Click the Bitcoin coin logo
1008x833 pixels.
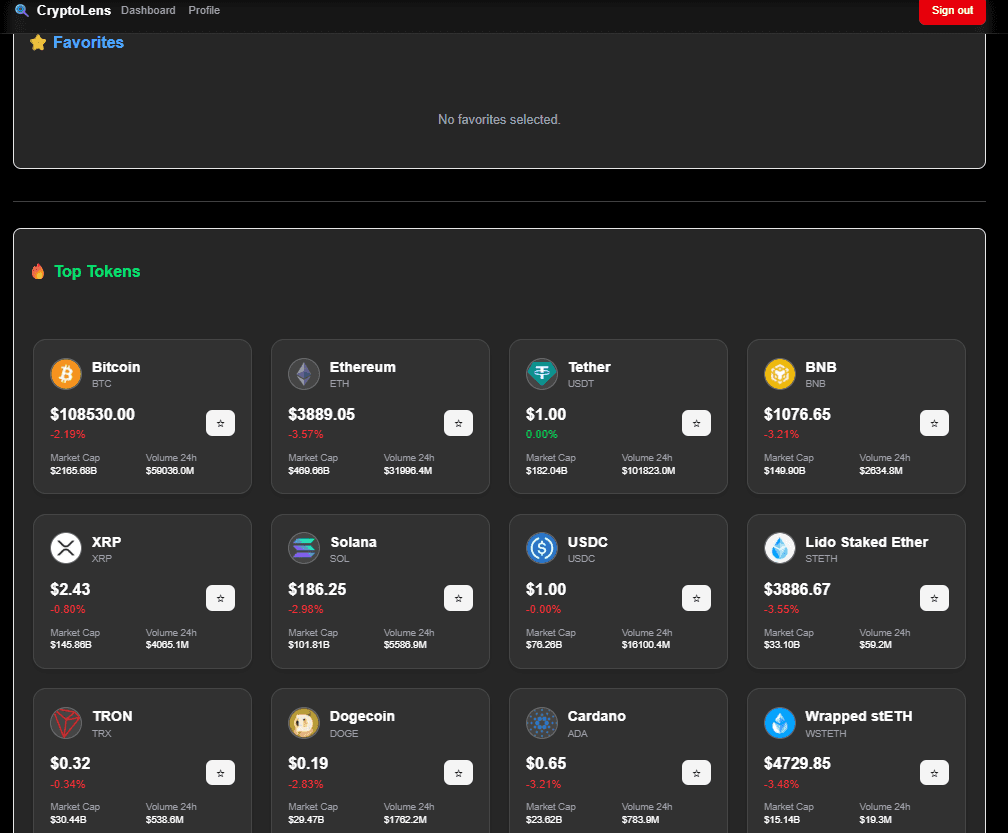[x=66, y=374]
